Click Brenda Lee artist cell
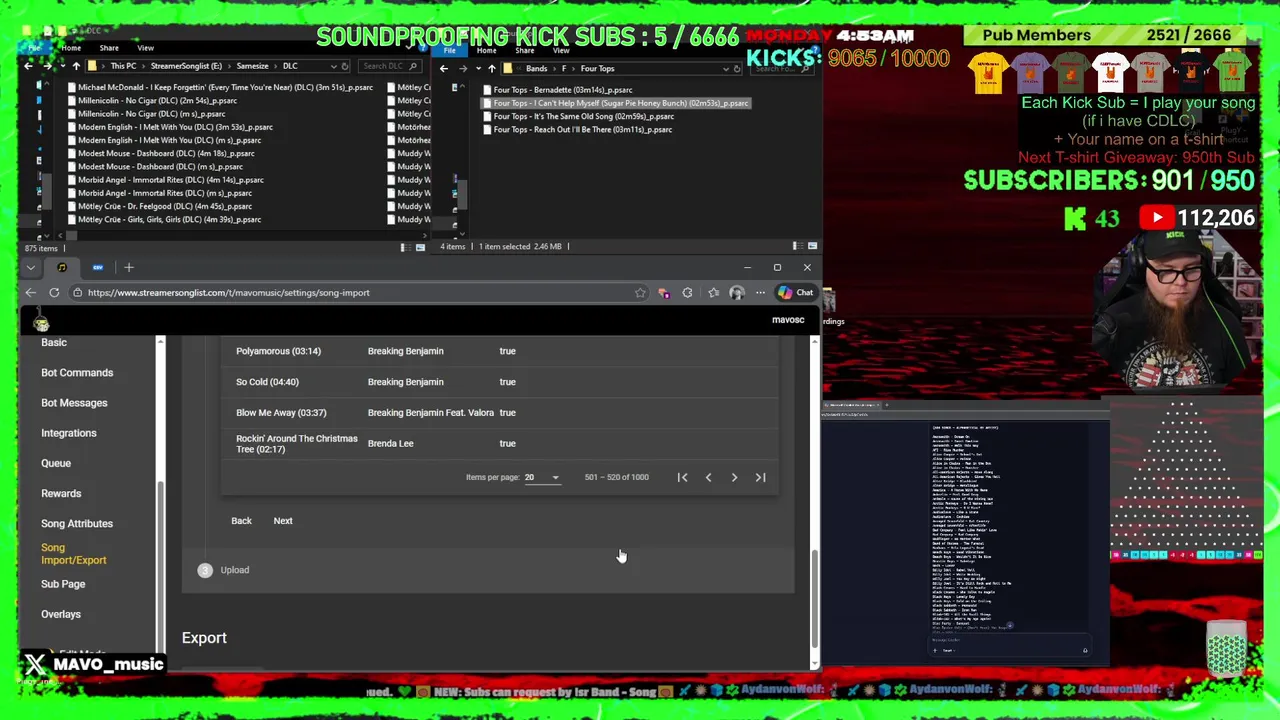Viewport: 1280px width, 720px height. (390, 443)
